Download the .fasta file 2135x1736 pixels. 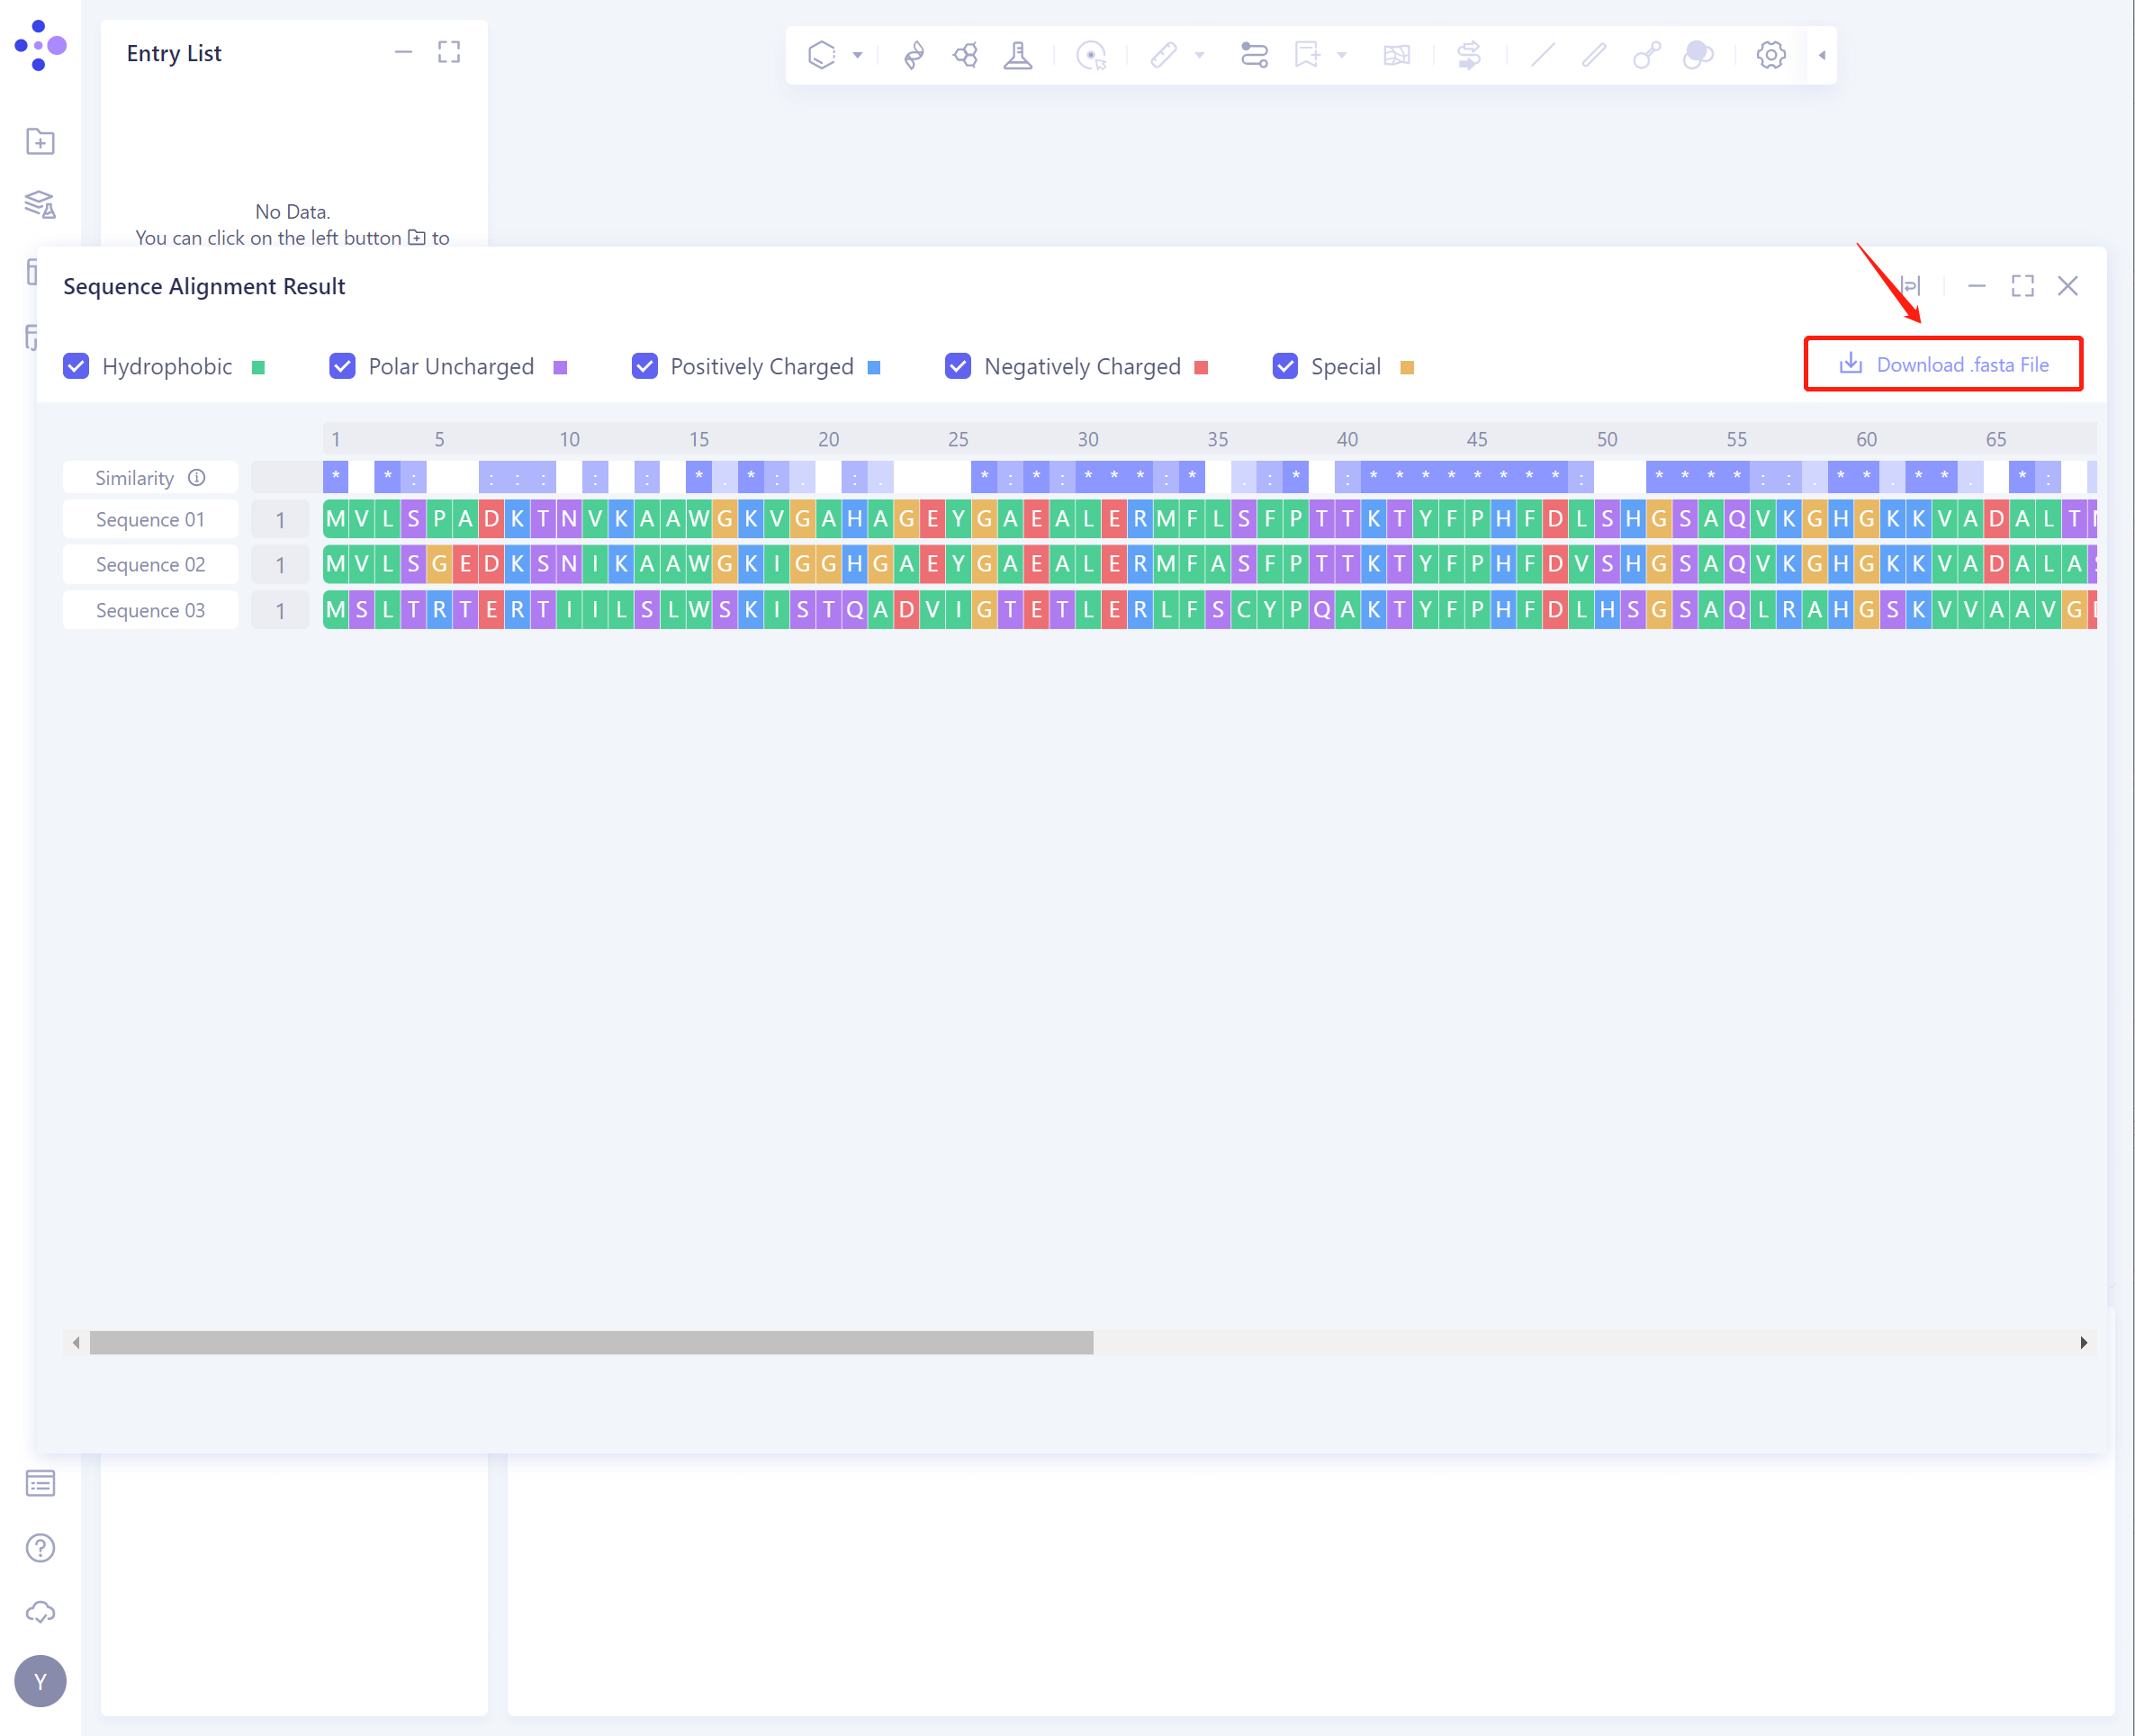point(1943,364)
